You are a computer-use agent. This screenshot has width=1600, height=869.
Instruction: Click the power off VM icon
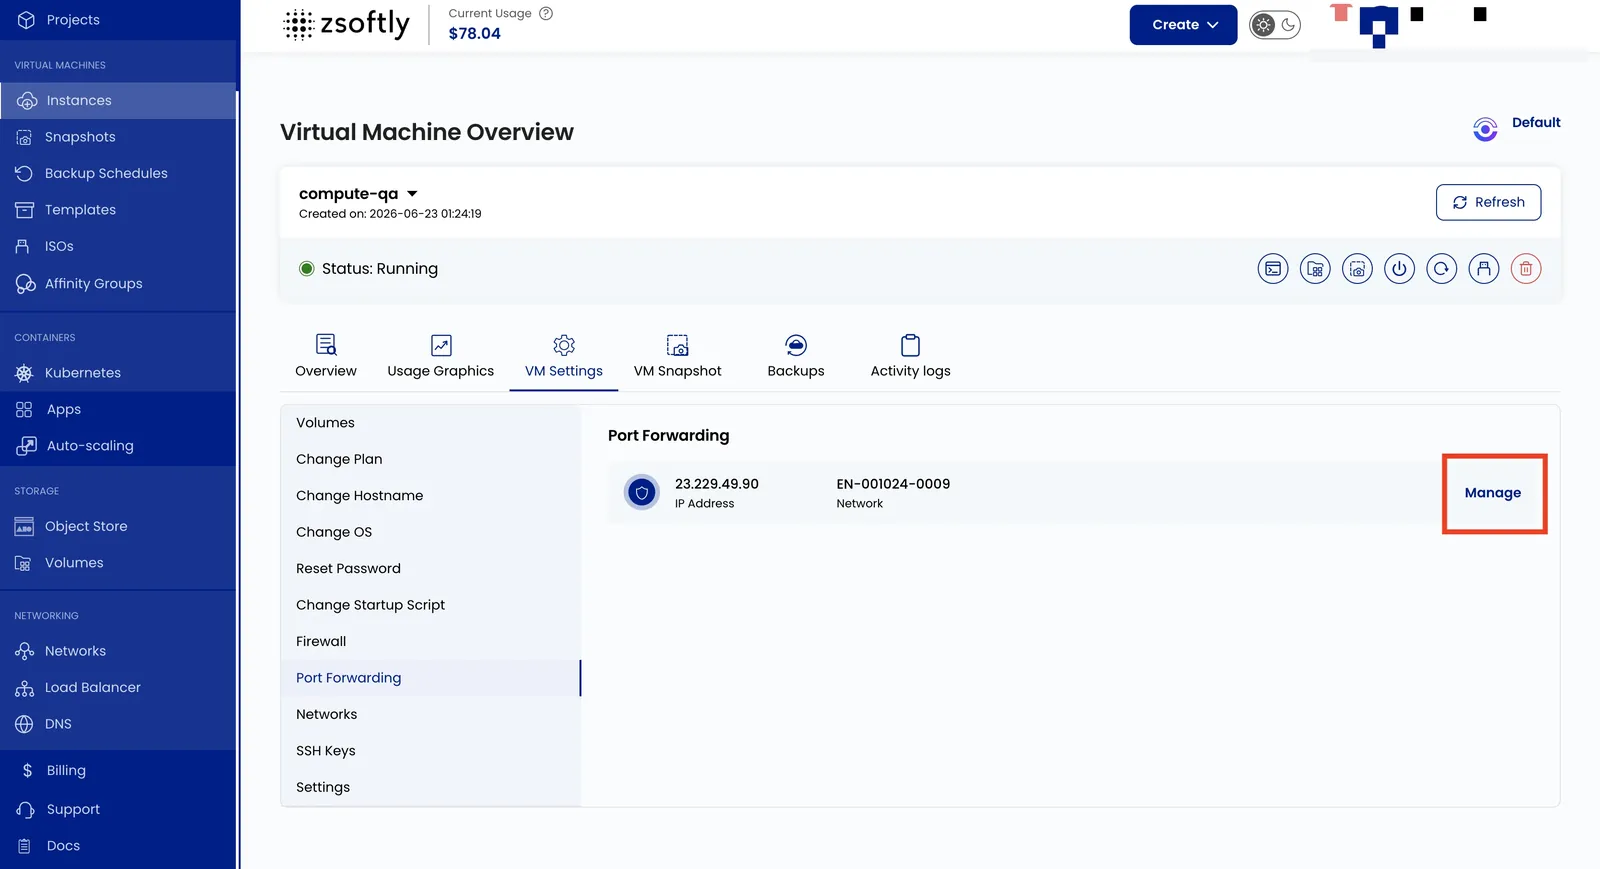click(x=1399, y=268)
